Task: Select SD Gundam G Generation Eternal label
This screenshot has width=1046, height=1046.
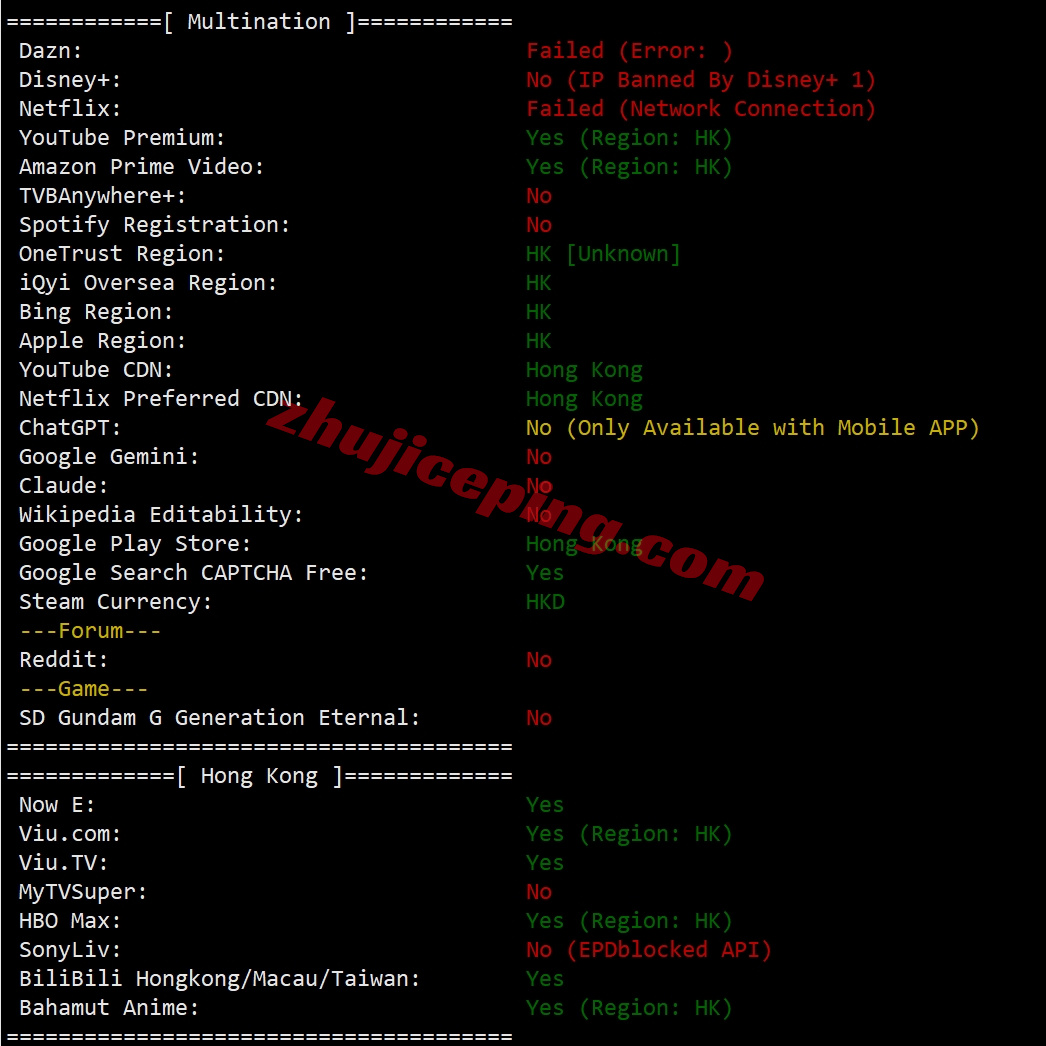Action: [219, 718]
